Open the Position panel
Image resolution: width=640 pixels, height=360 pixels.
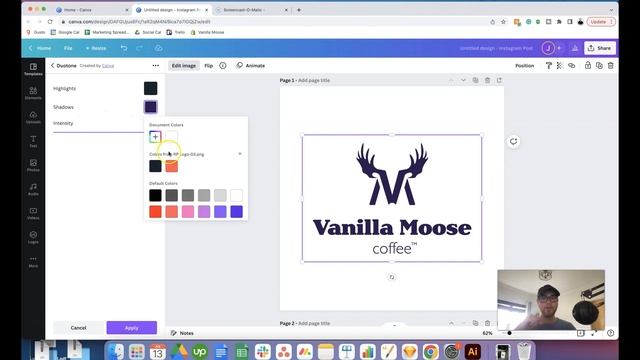pyautogui.click(x=524, y=65)
